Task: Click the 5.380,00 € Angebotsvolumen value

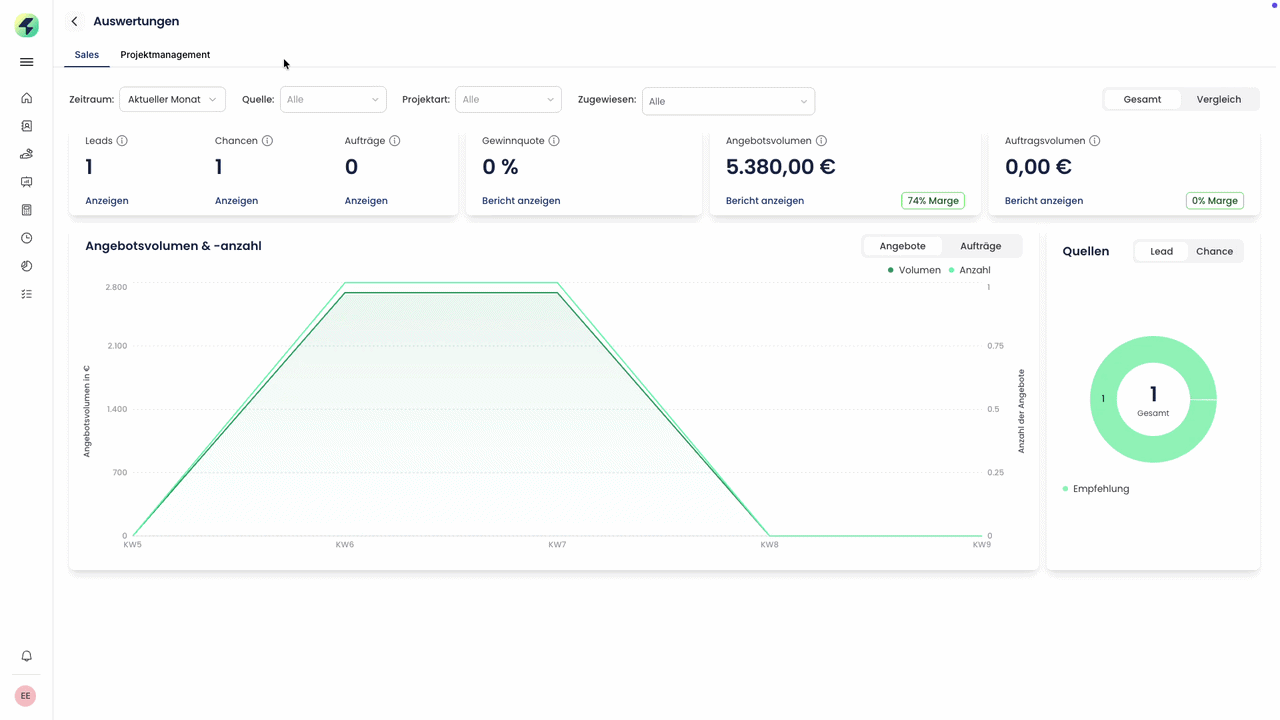Action: point(781,167)
